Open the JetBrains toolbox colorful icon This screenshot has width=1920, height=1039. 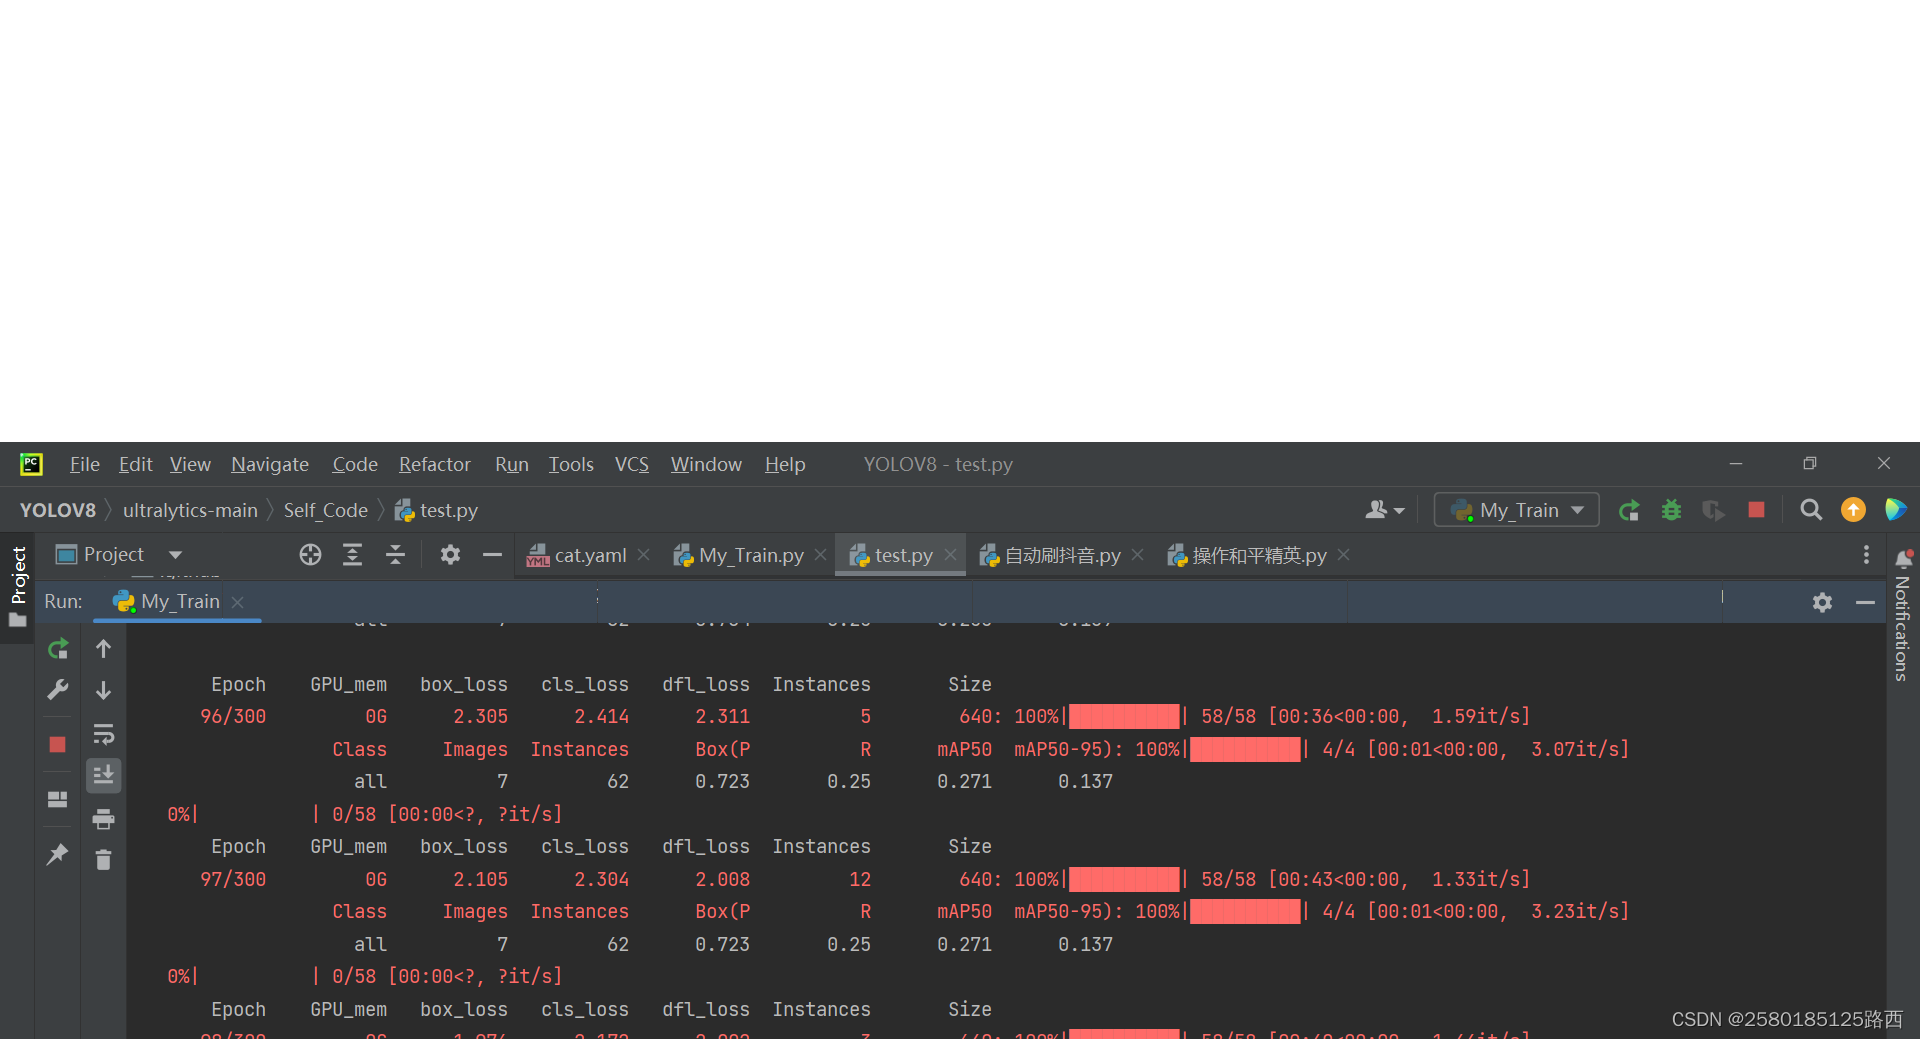pos(1895,510)
